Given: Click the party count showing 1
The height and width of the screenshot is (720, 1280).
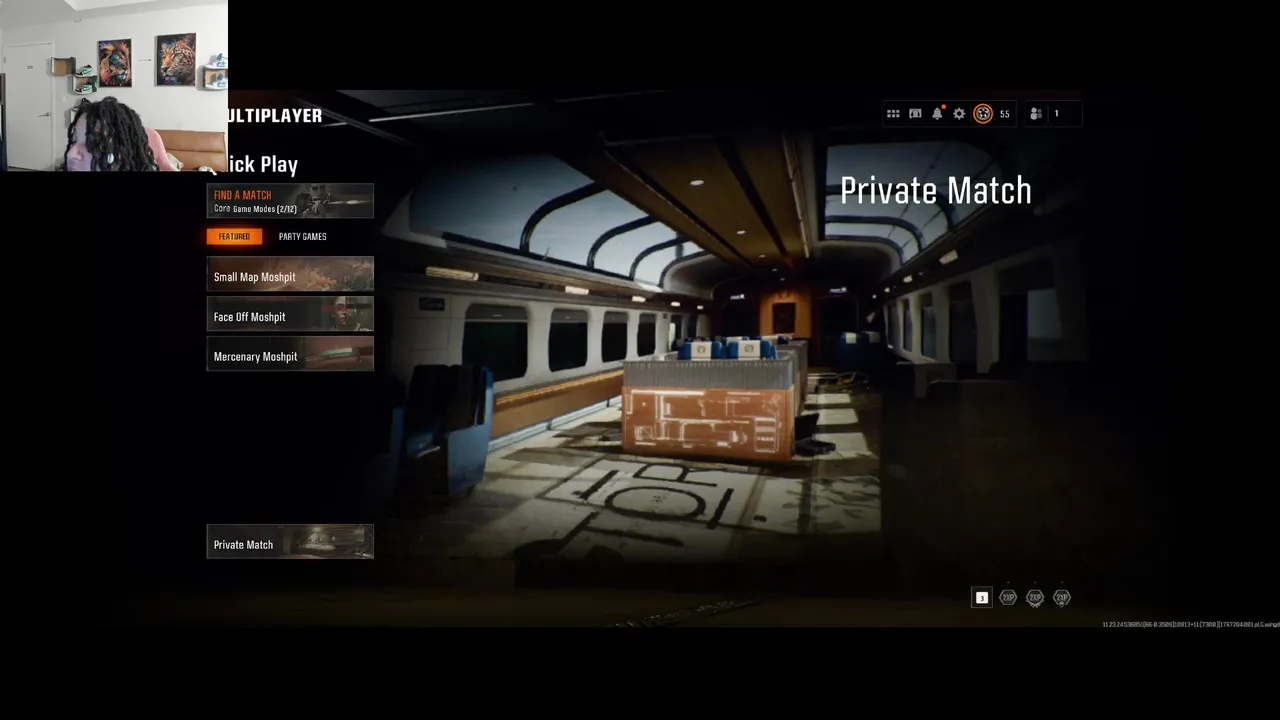Looking at the screenshot, I should click(x=1056, y=114).
